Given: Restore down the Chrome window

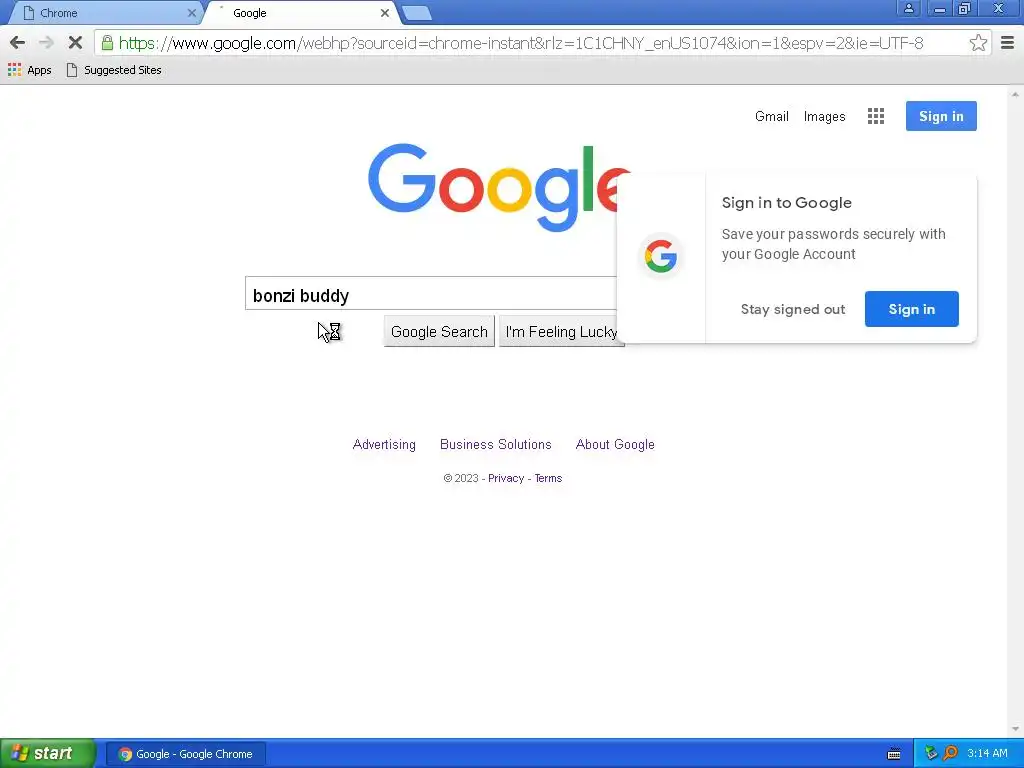Looking at the screenshot, I should (x=964, y=8).
